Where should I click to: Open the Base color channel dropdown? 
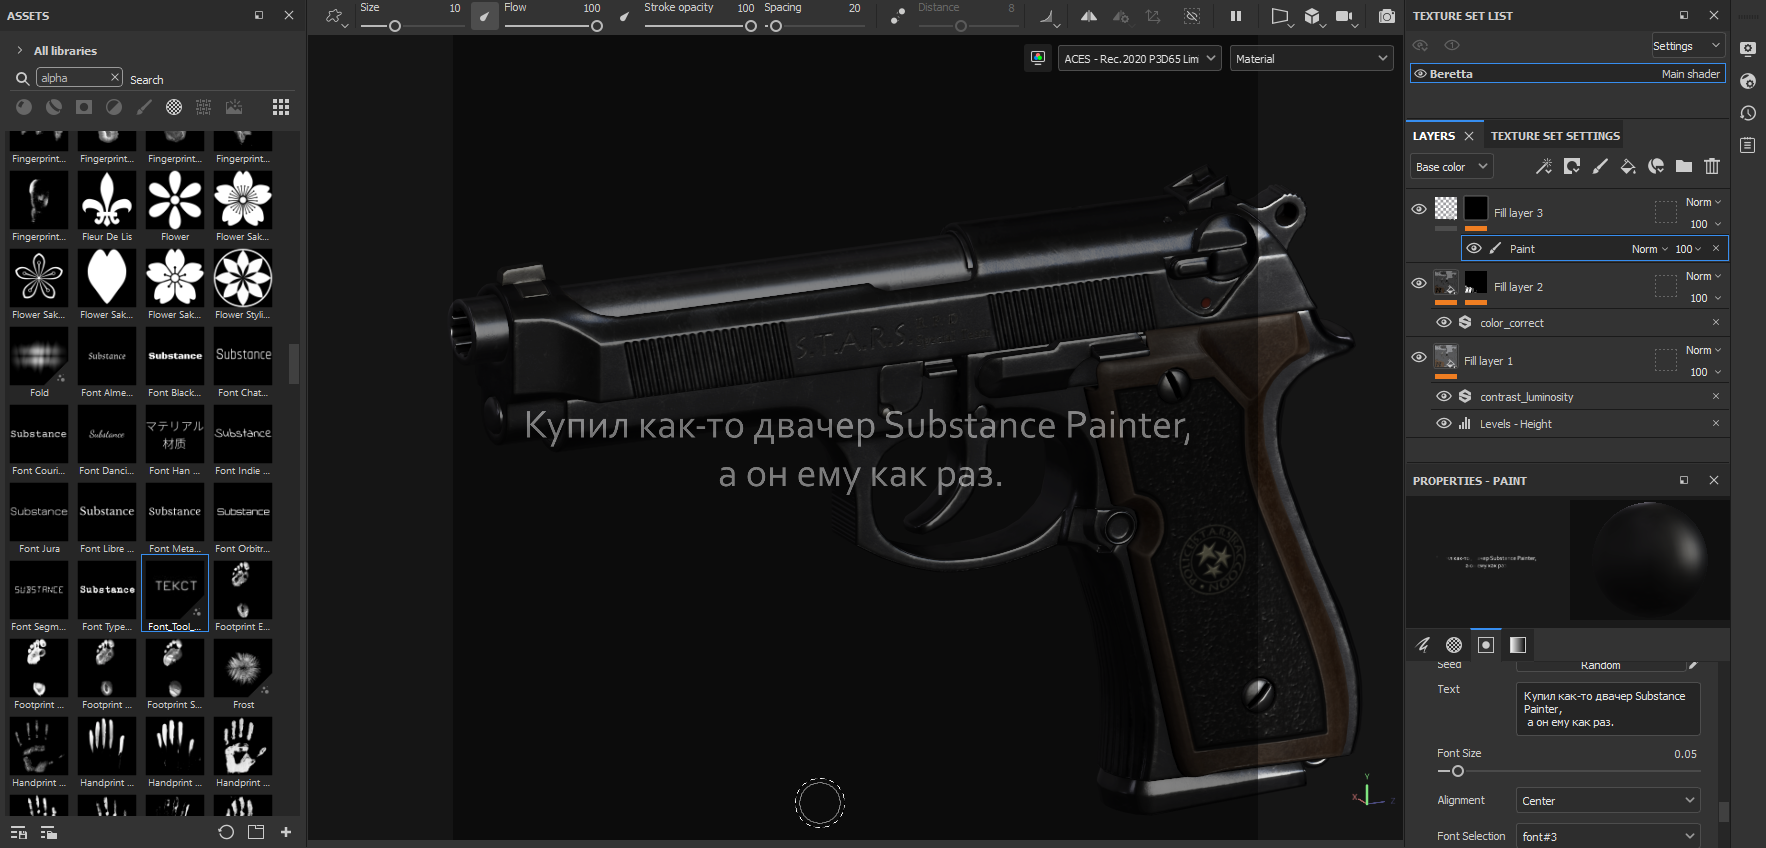click(1452, 167)
